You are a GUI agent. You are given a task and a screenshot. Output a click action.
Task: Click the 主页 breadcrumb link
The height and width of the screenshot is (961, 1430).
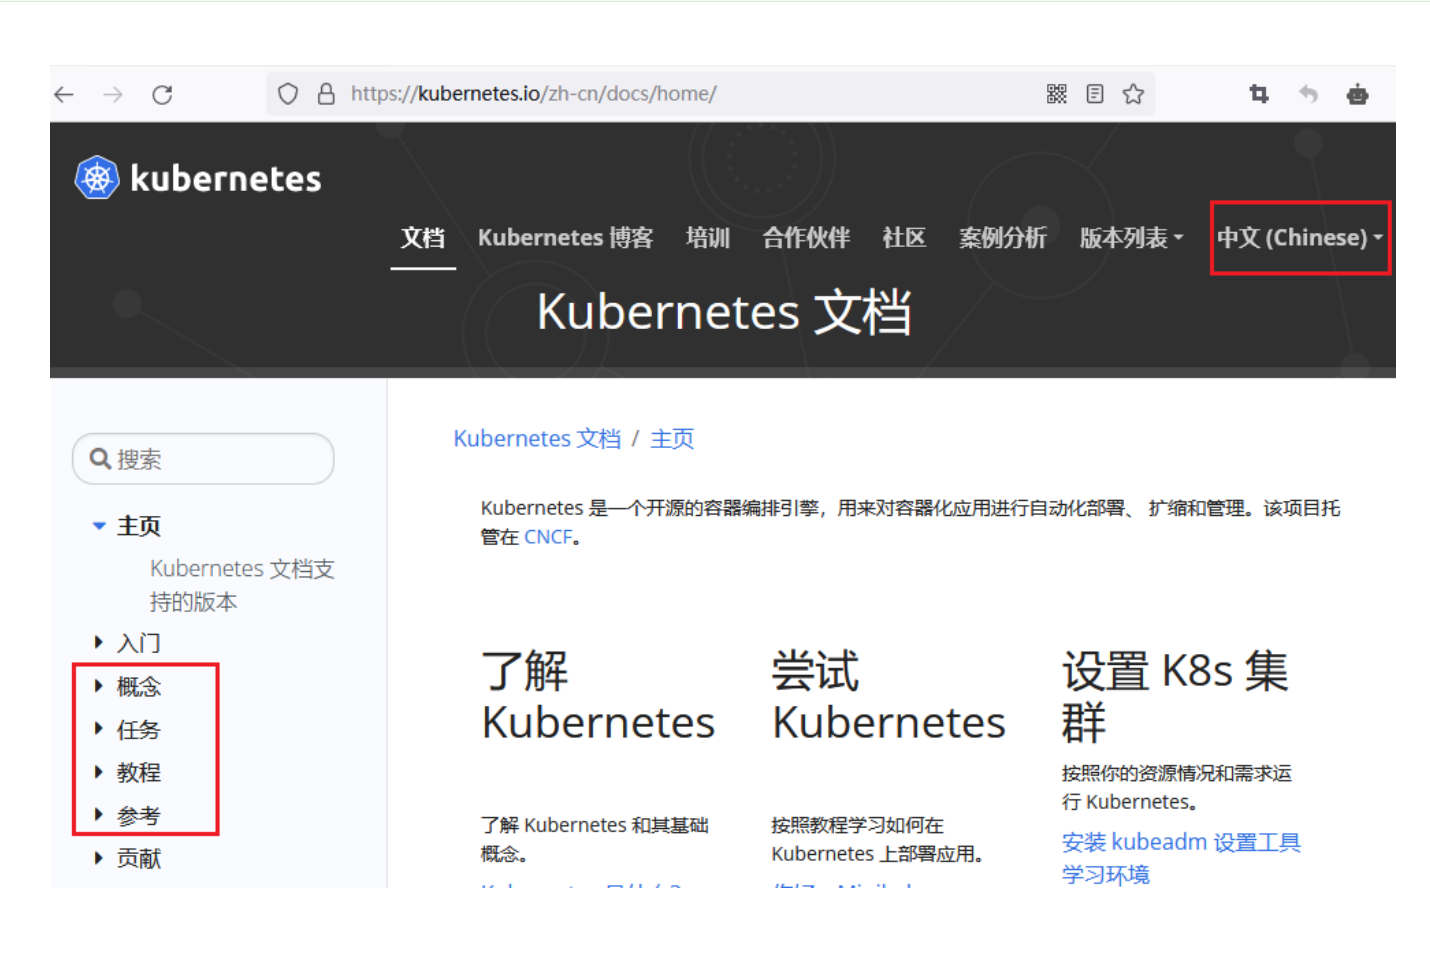672,439
